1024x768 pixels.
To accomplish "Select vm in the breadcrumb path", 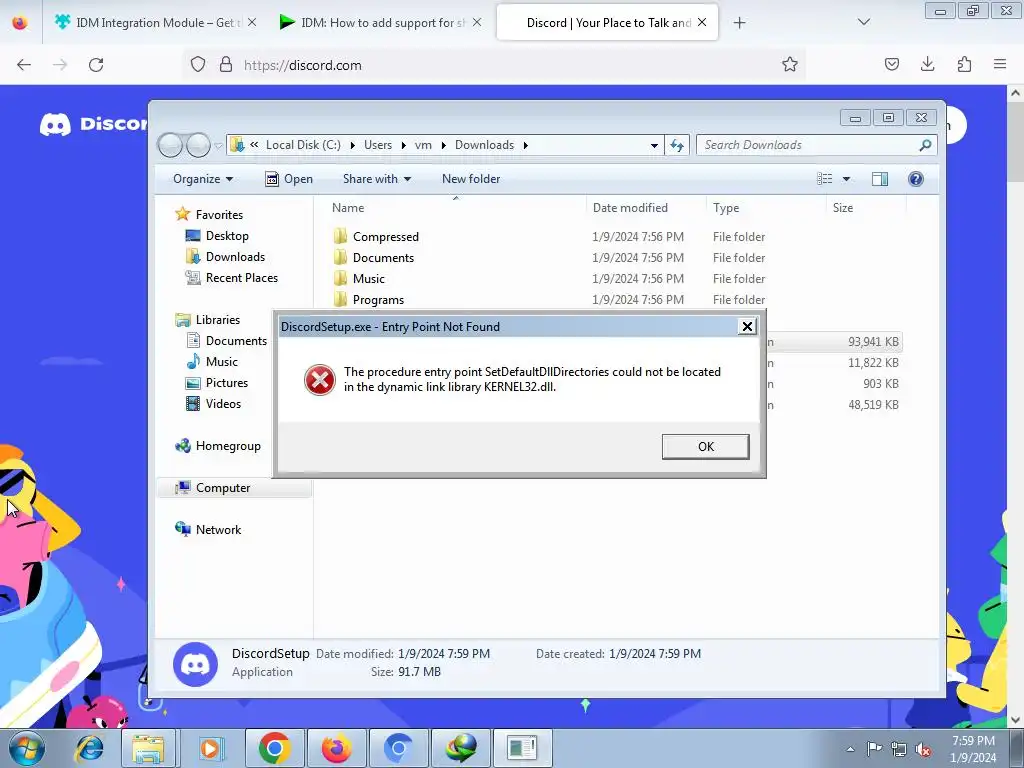I will point(423,145).
